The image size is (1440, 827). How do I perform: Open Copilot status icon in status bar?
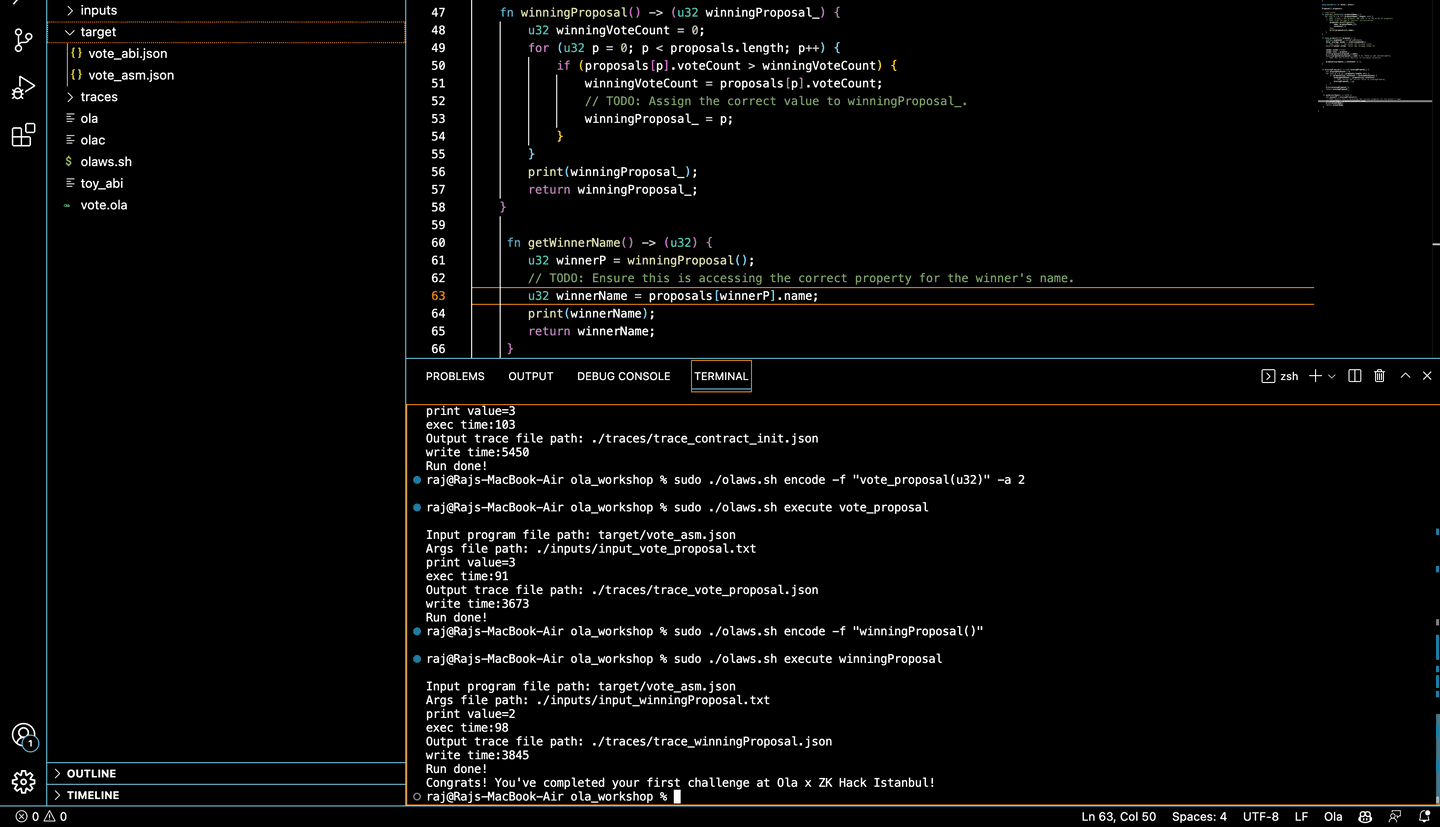pos(1365,817)
